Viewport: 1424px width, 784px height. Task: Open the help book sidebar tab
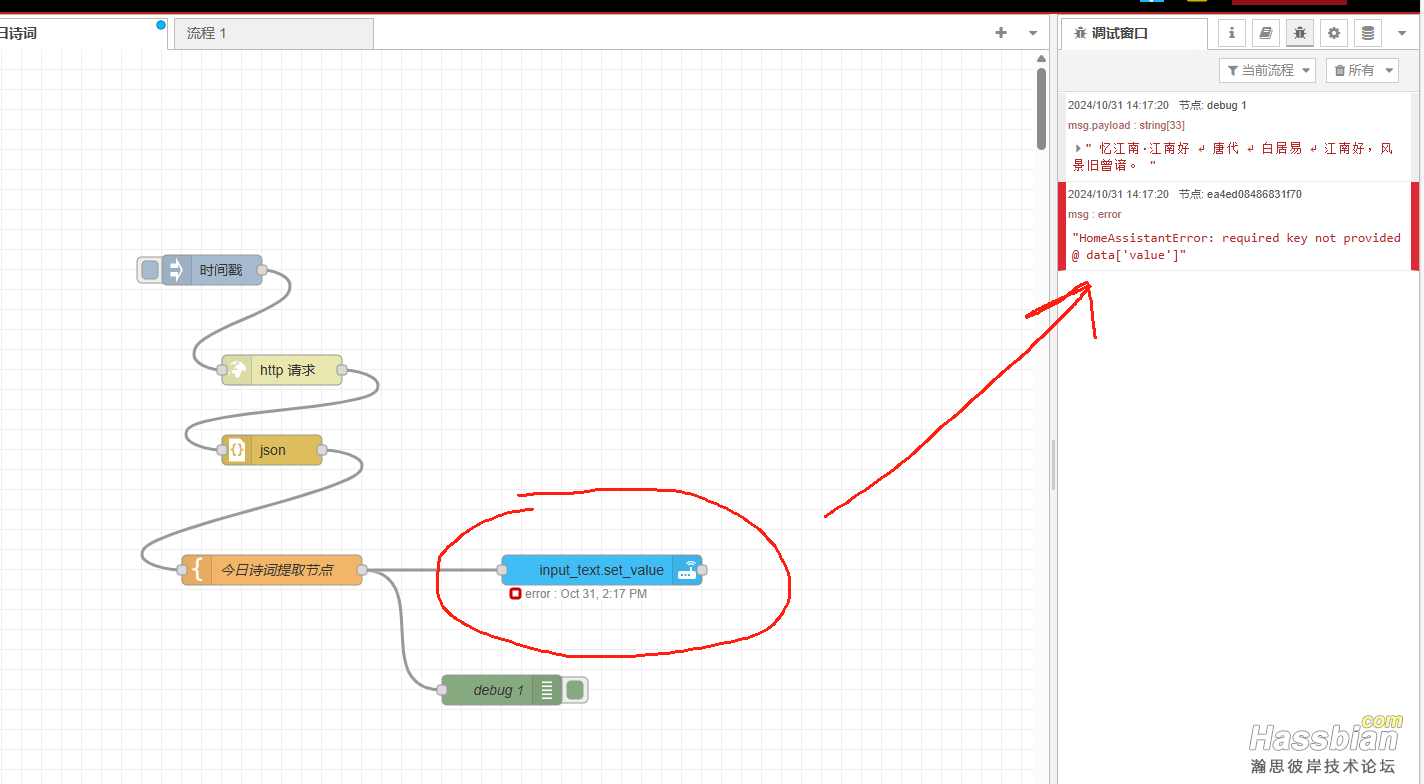pyautogui.click(x=1265, y=33)
